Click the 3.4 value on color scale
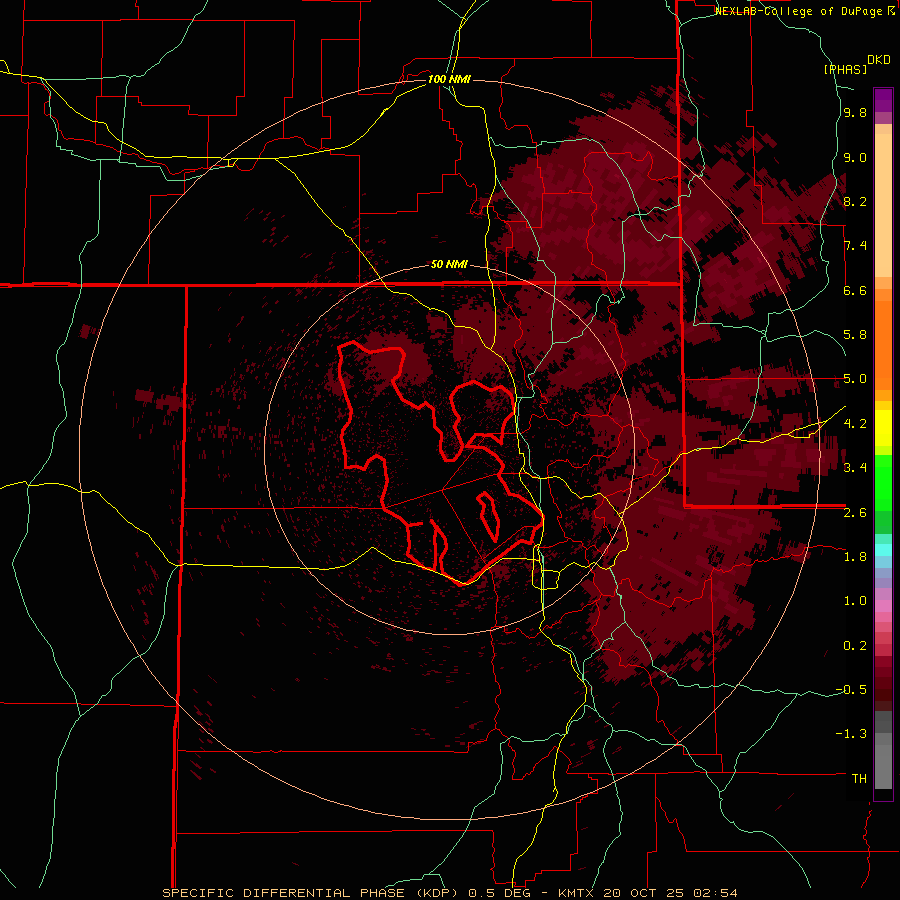 coord(855,467)
